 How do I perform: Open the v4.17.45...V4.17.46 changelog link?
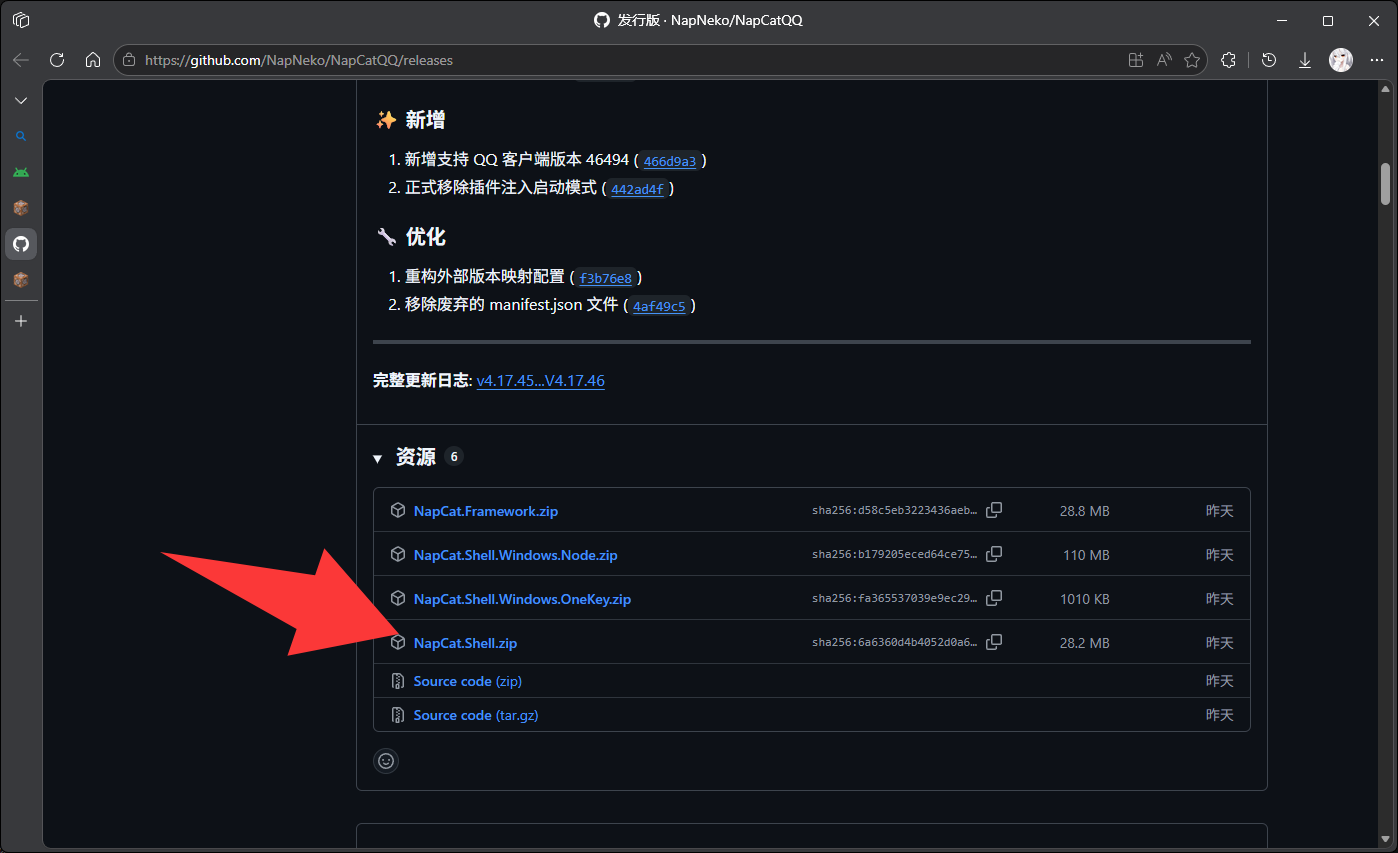540,381
